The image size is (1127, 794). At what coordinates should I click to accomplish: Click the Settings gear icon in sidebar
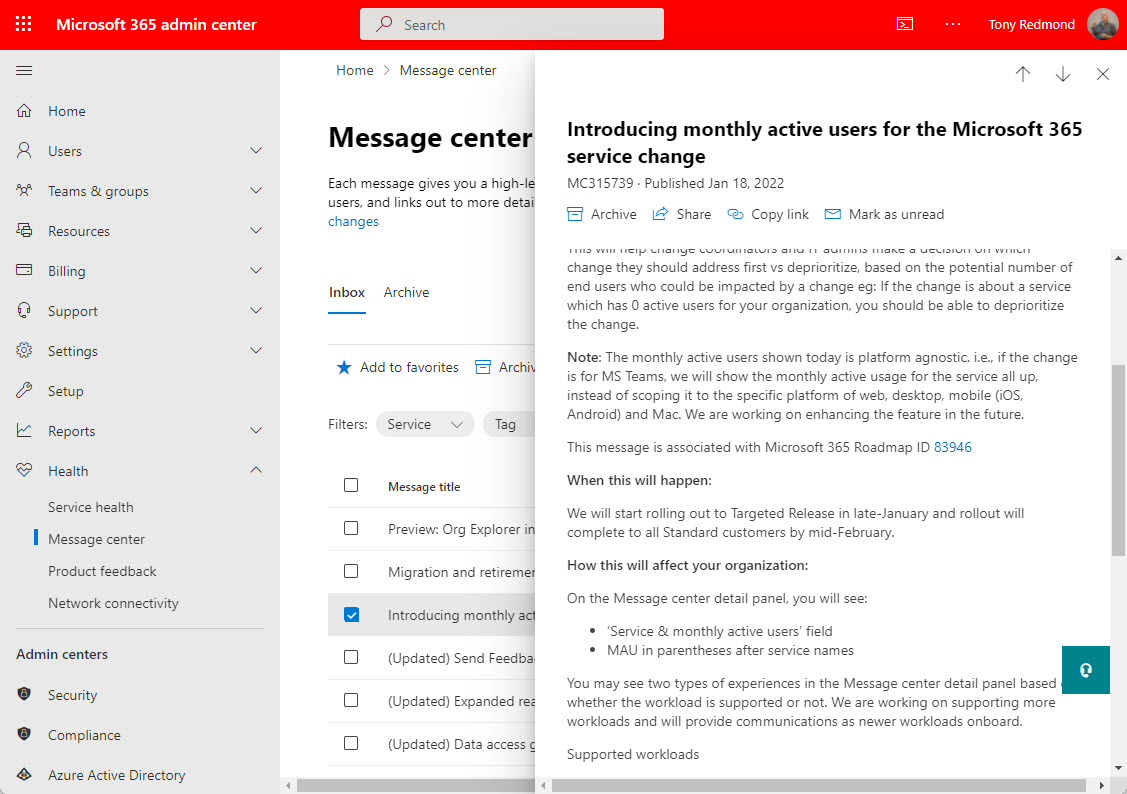(24, 351)
